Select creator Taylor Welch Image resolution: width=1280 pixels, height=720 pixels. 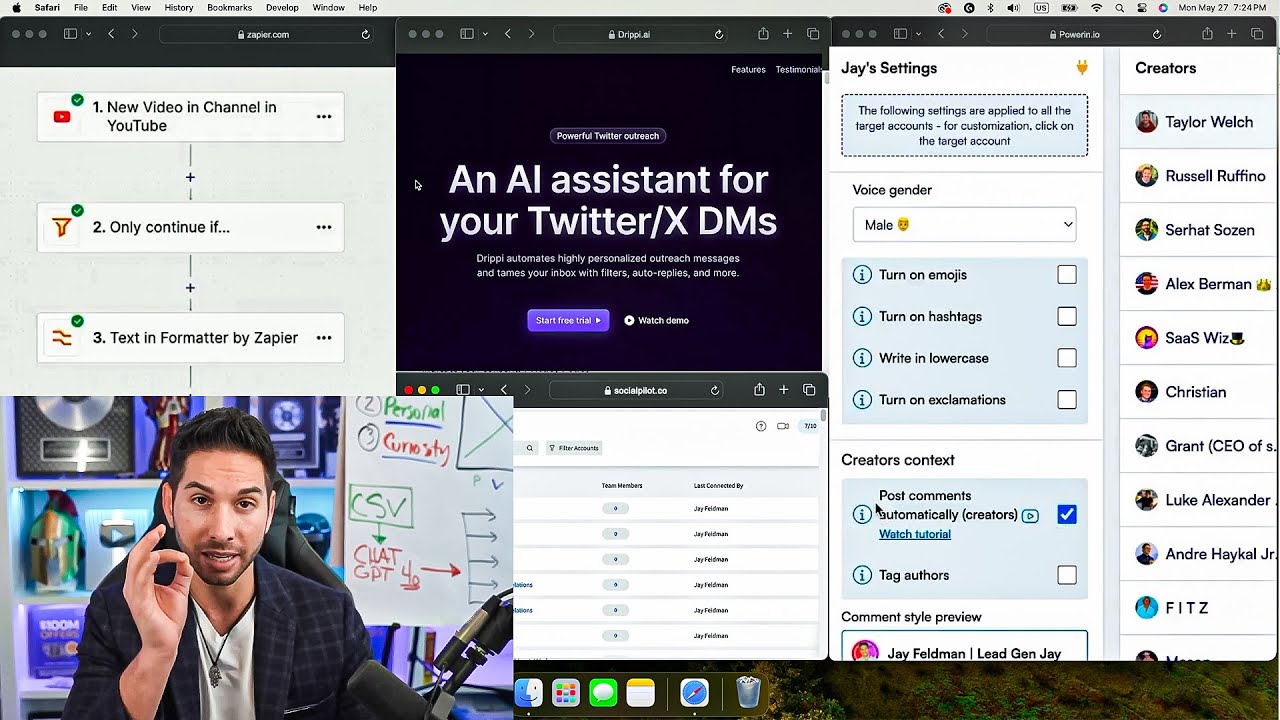[x=1196, y=122]
